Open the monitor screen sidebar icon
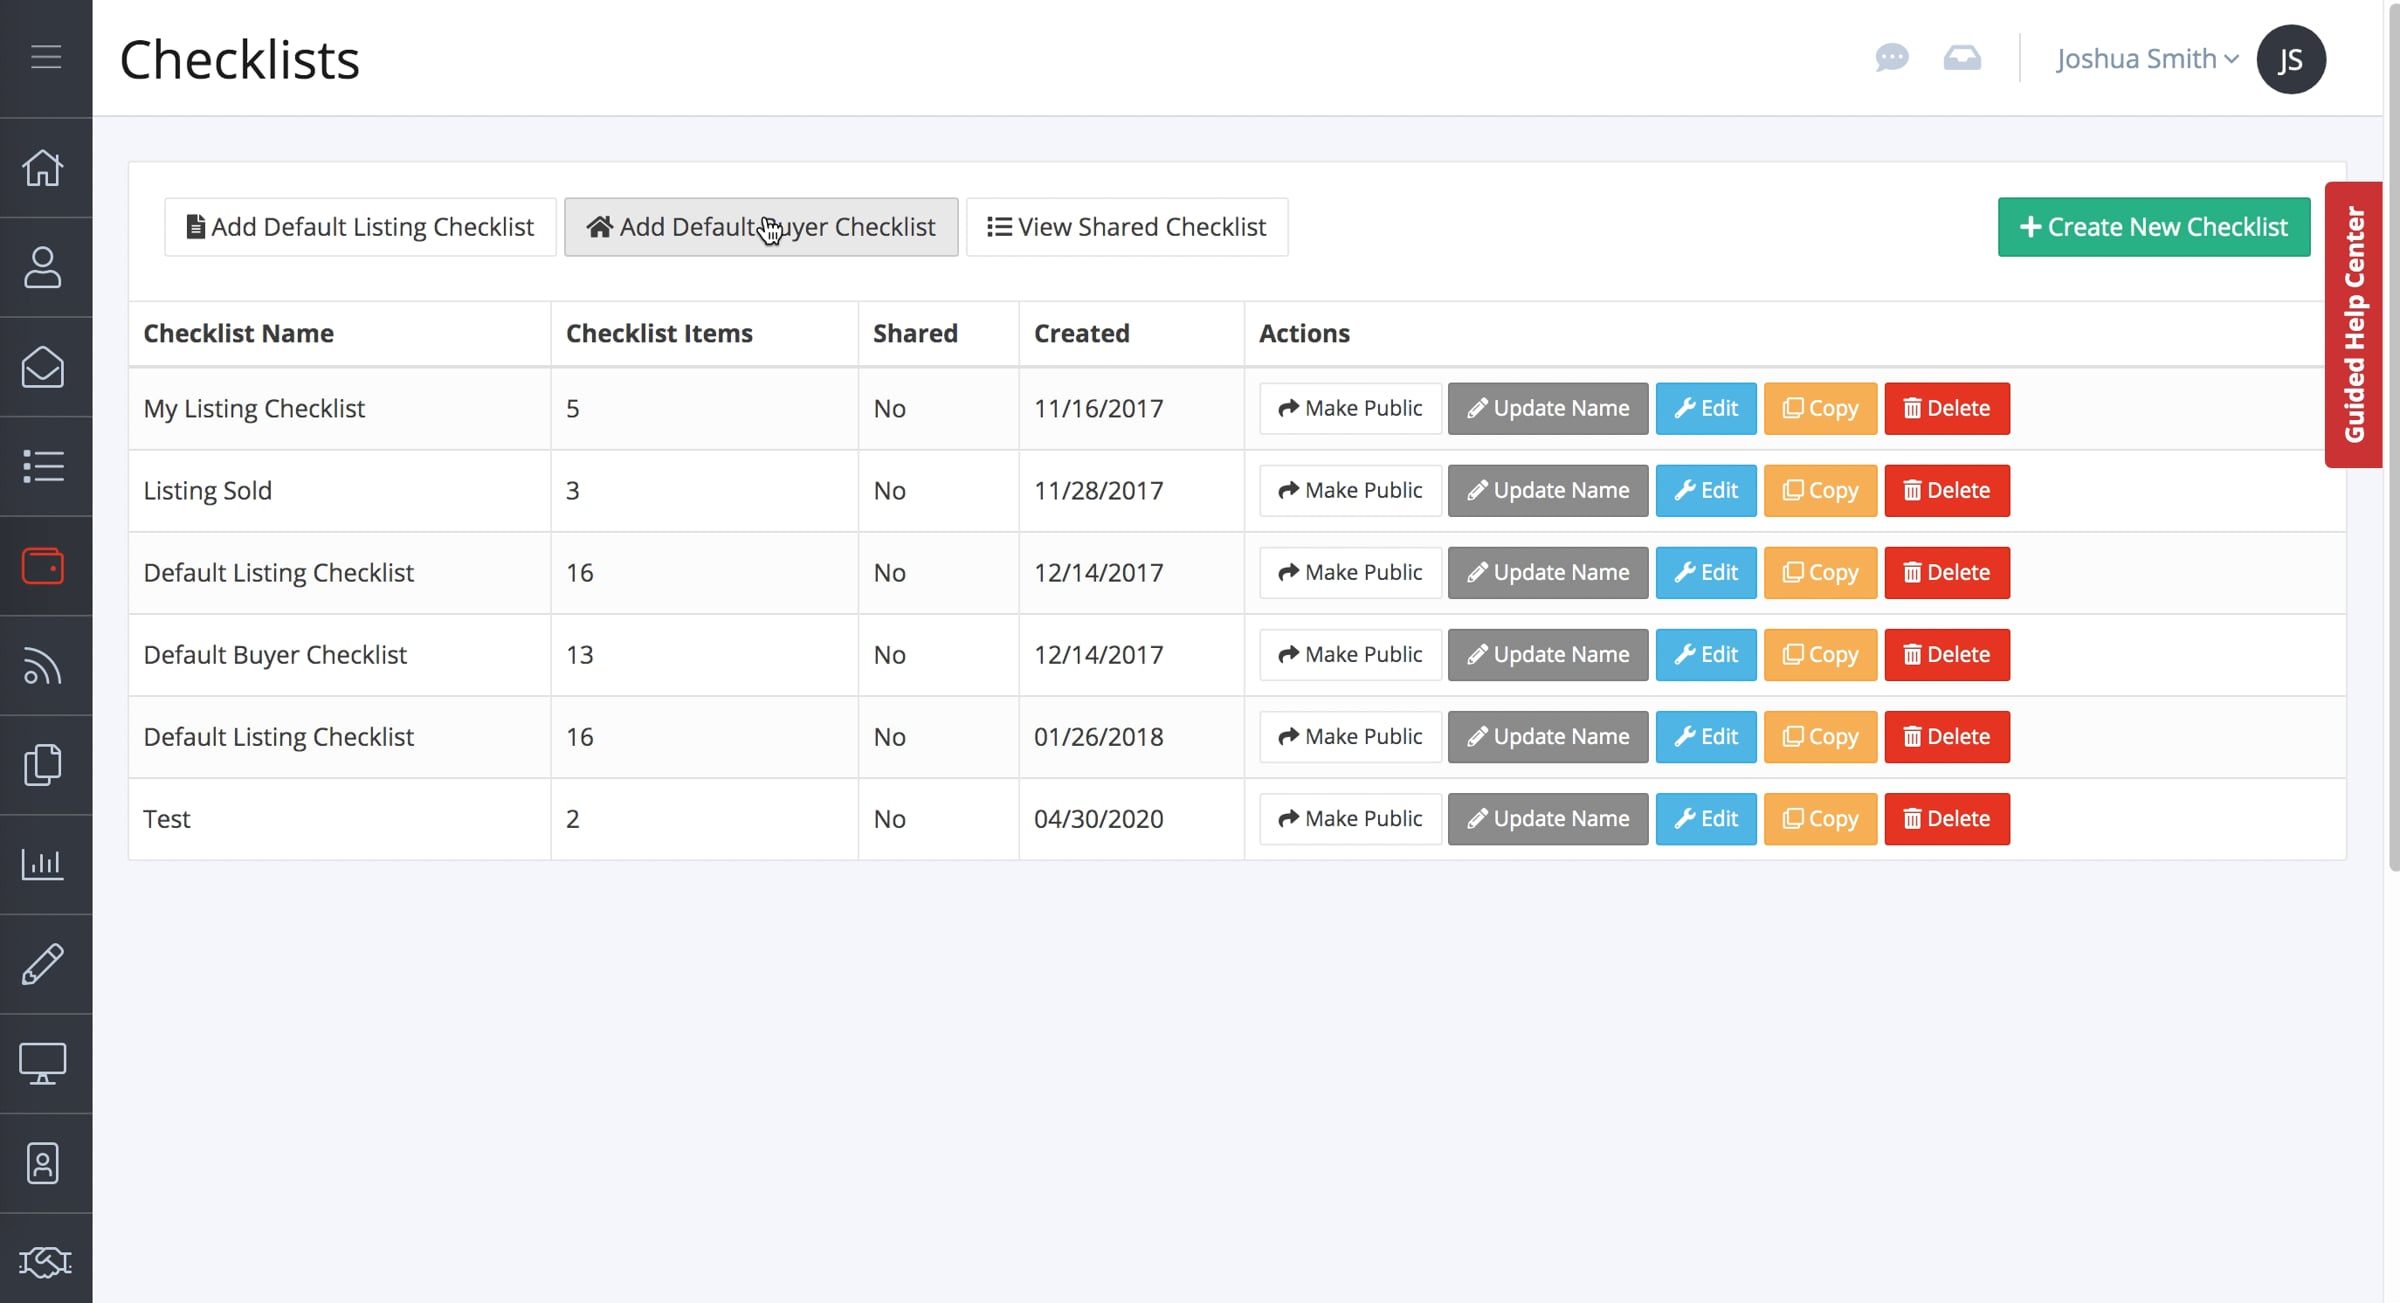Image resolution: width=2400 pixels, height=1303 pixels. [x=43, y=1064]
